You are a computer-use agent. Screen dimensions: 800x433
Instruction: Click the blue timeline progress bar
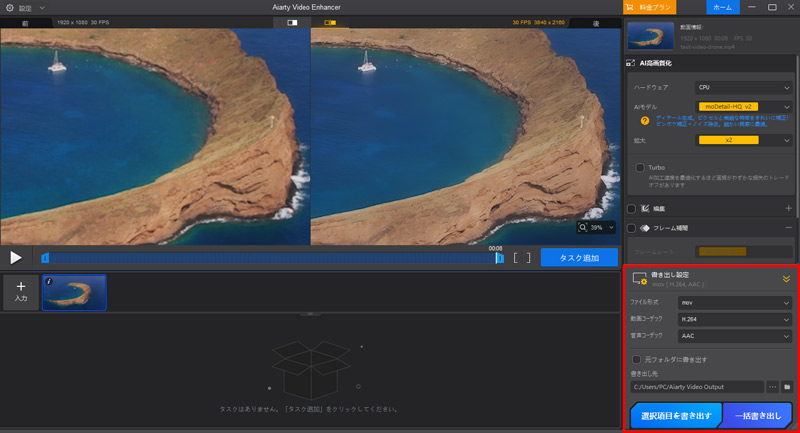tap(272, 258)
